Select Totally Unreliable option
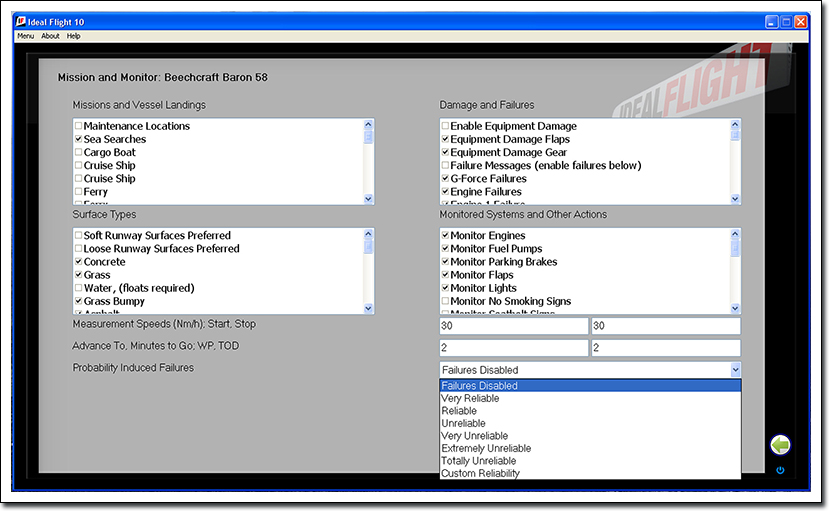The height and width of the screenshot is (513, 832). point(590,461)
